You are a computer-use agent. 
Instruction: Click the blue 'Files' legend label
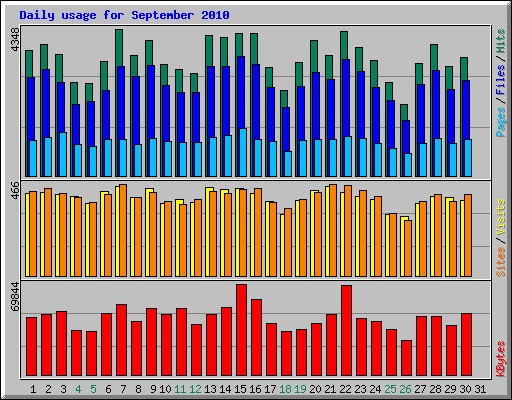(501, 80)
